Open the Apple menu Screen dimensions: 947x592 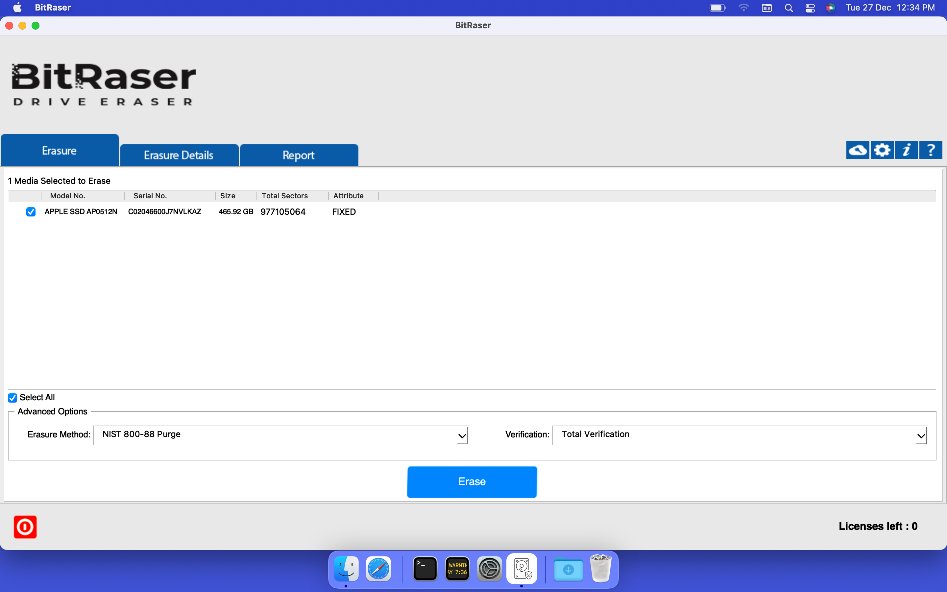click(x=17, y=7)
